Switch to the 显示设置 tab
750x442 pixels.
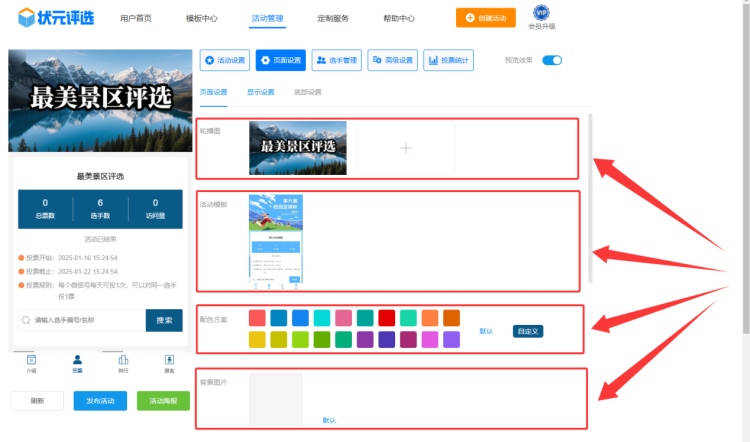point(261,92)
